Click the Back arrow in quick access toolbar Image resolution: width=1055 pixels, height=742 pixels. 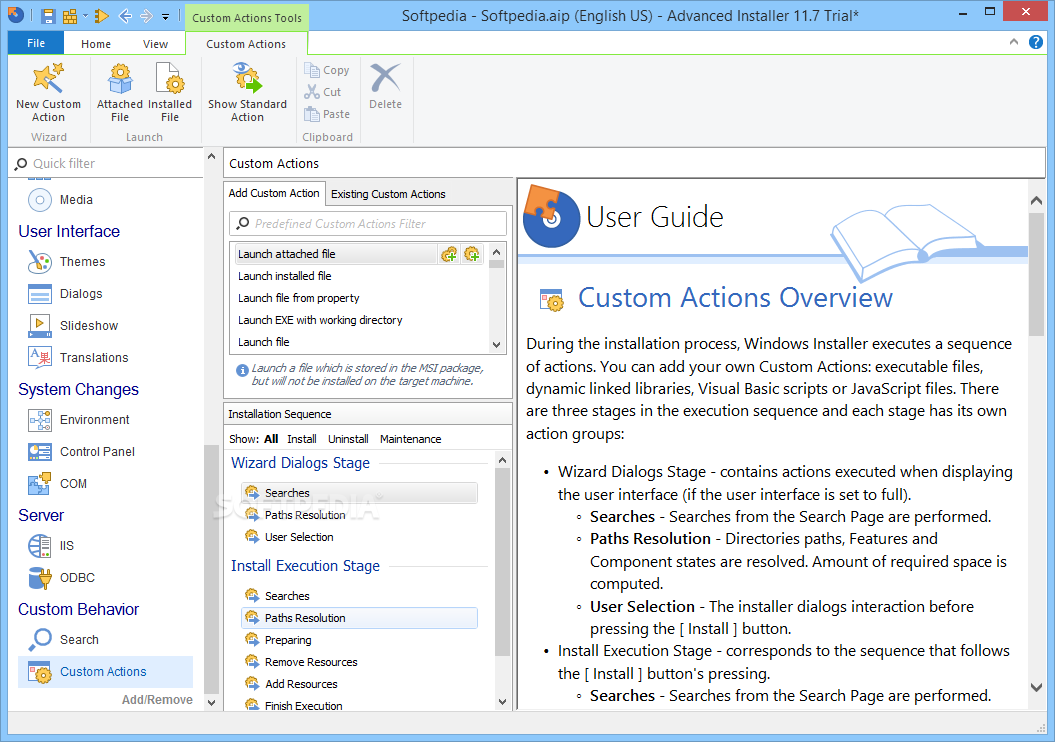click(x=124, y=16)
